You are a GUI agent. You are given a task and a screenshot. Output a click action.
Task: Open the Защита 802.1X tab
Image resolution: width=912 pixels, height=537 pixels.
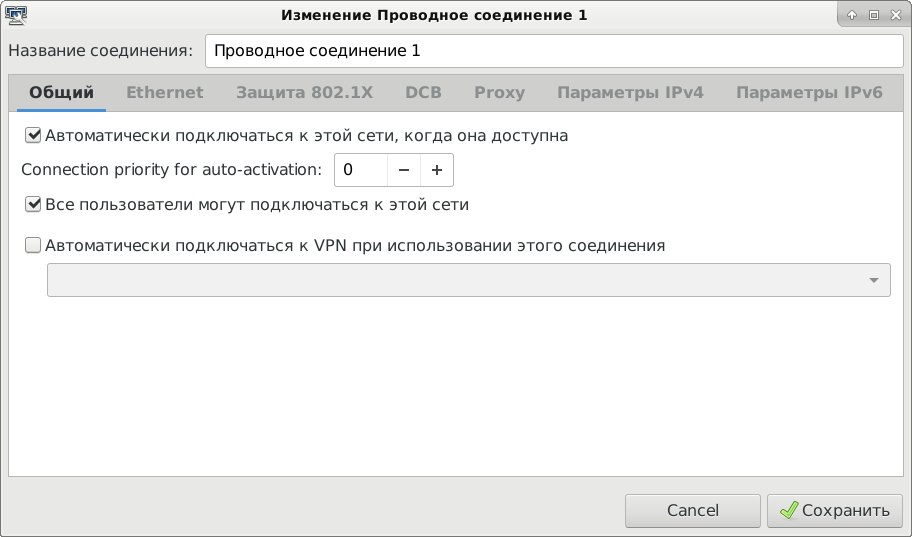(304, 93)
